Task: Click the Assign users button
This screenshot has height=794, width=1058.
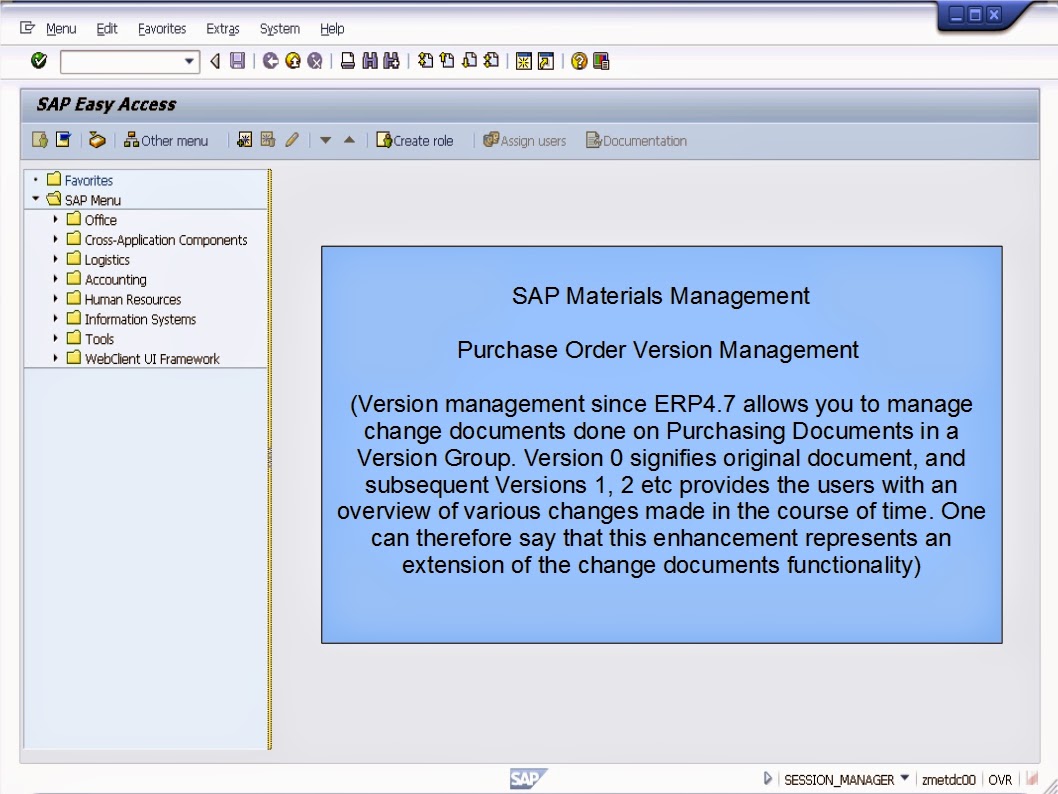Action: click(524, 140)
